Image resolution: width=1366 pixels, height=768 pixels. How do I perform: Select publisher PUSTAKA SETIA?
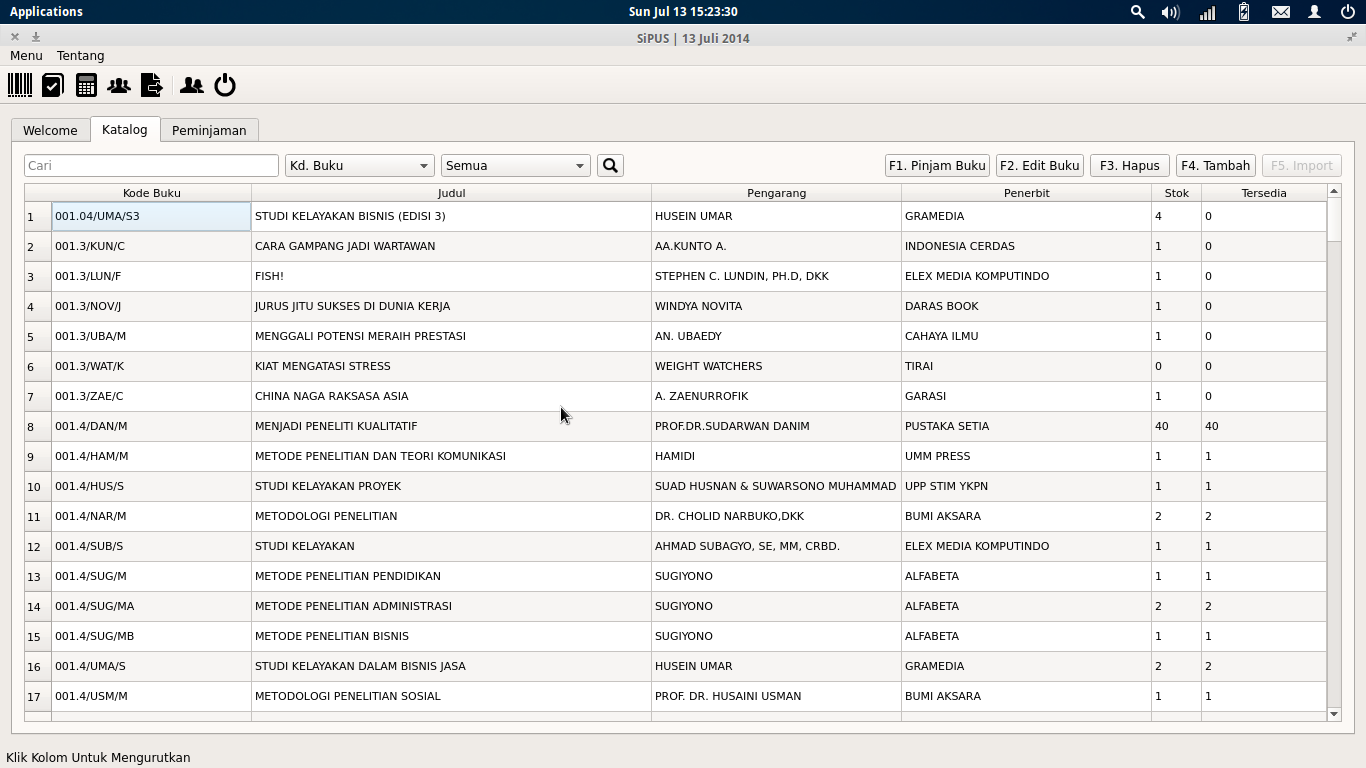pyautogui.click(x=1027, y=426)
